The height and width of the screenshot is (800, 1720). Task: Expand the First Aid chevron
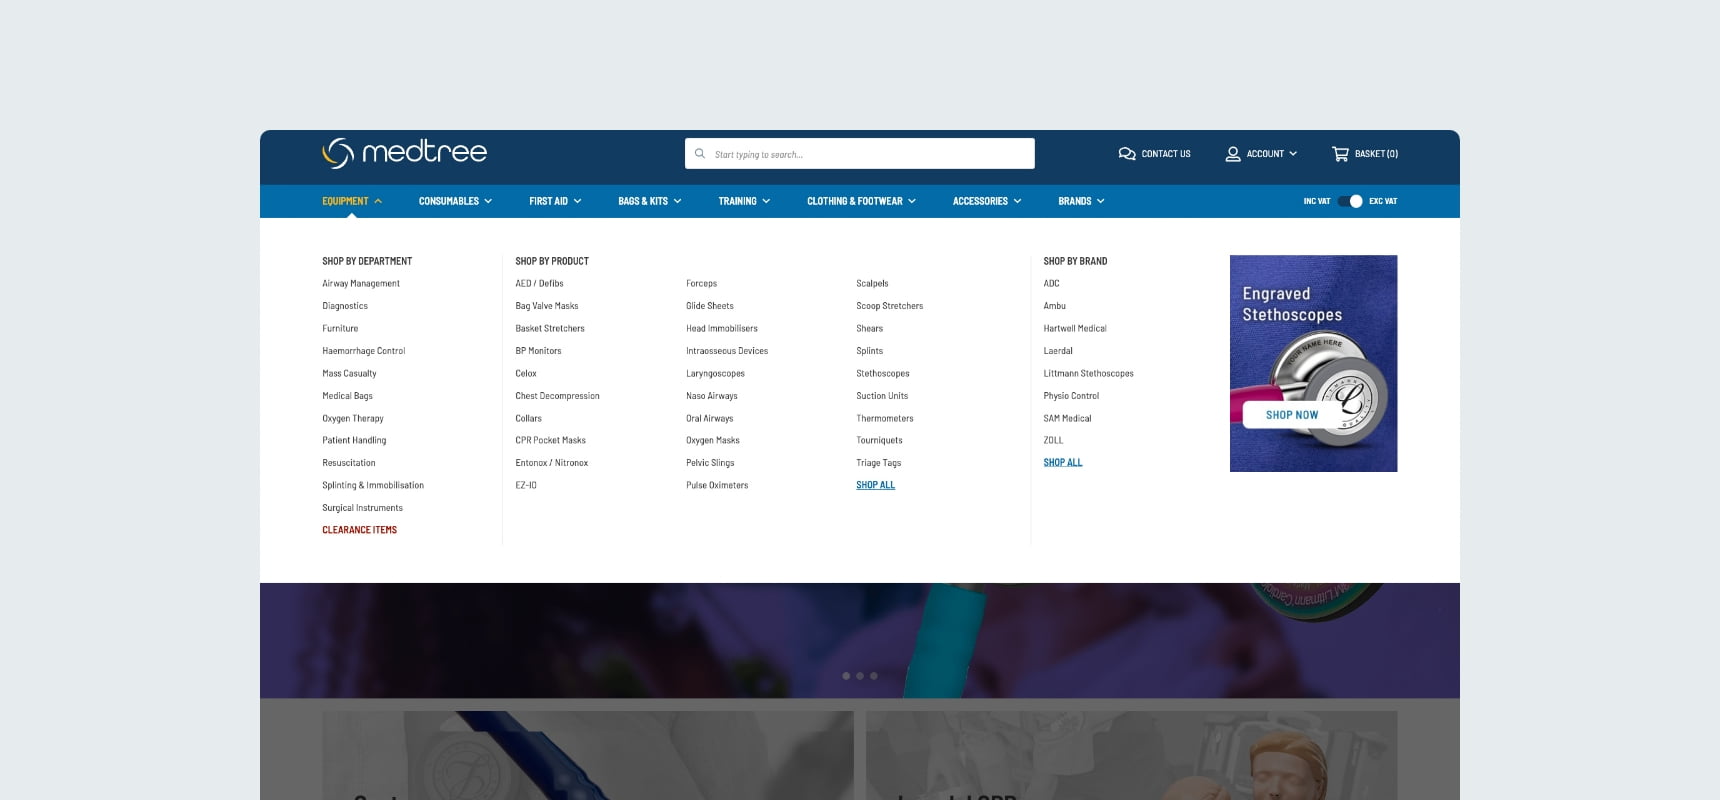(x=577, y=201)
